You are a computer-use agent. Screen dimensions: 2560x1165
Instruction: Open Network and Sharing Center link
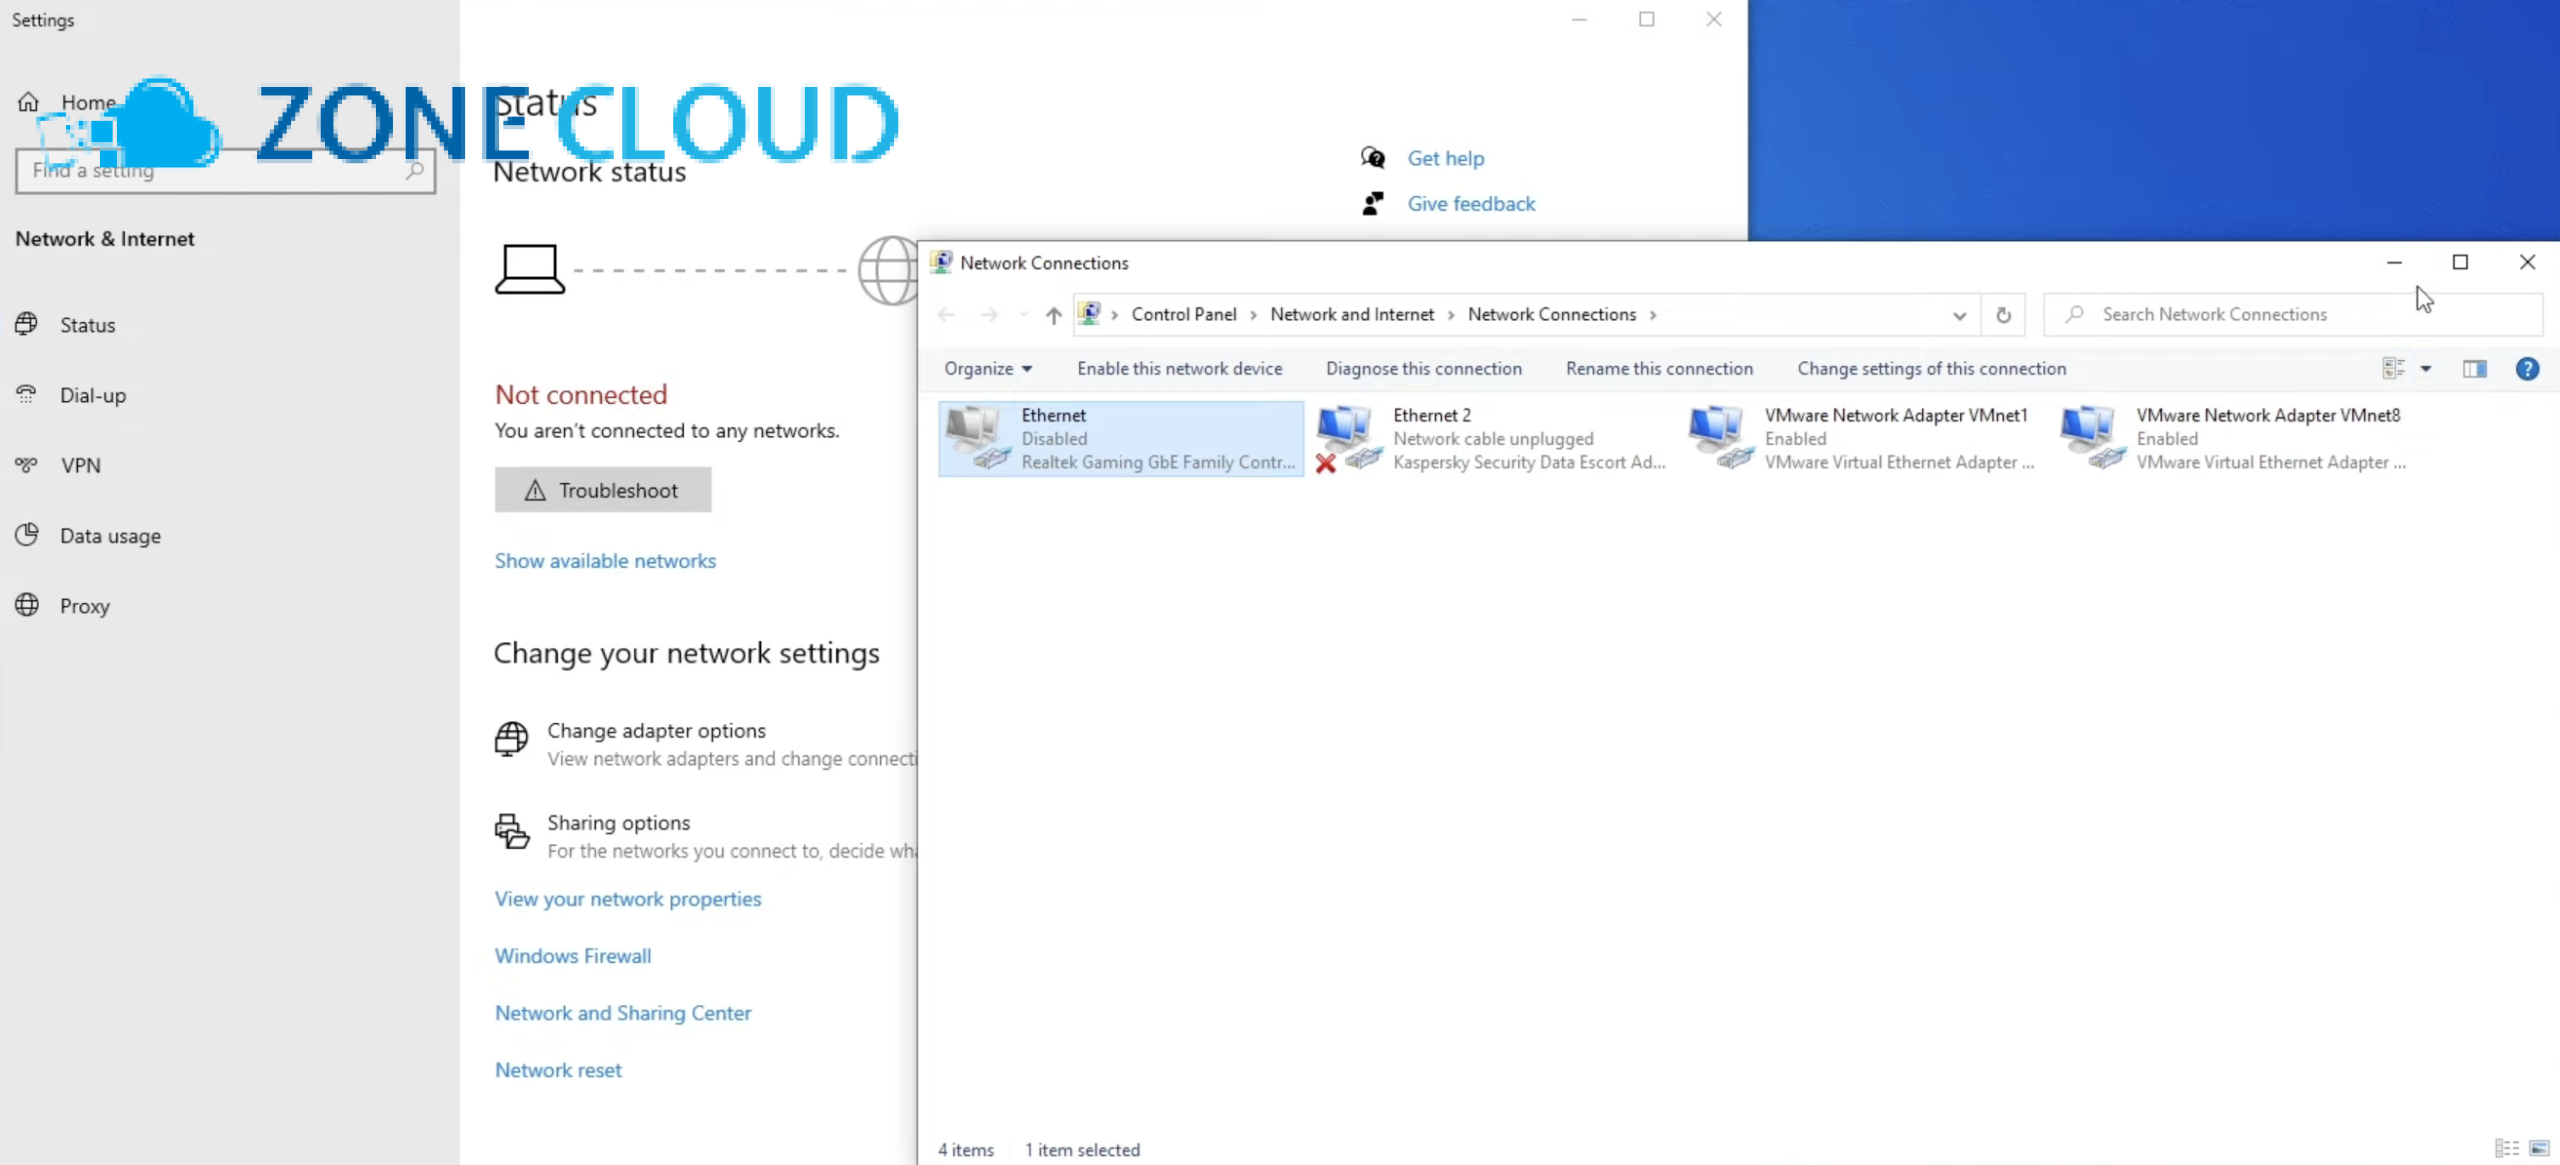pyautogui.click(x=623, y=1013)
